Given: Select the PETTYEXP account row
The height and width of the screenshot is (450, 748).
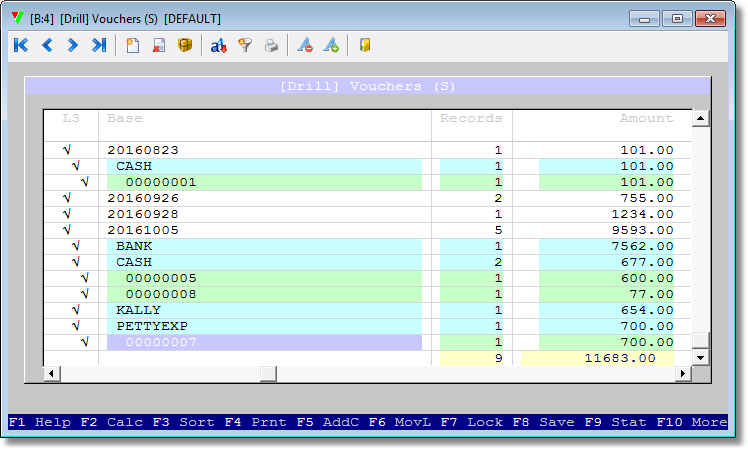Looking at the screenshot, I should pyautogui.click(x=367, y=326).
